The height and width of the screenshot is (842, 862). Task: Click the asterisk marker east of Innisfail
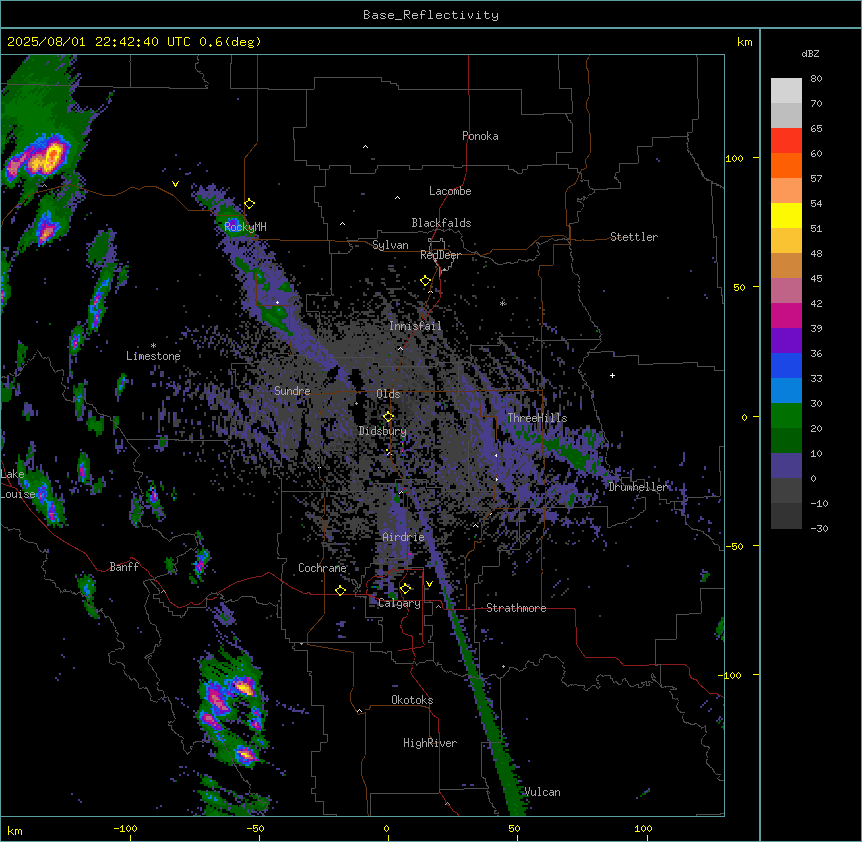502,303
